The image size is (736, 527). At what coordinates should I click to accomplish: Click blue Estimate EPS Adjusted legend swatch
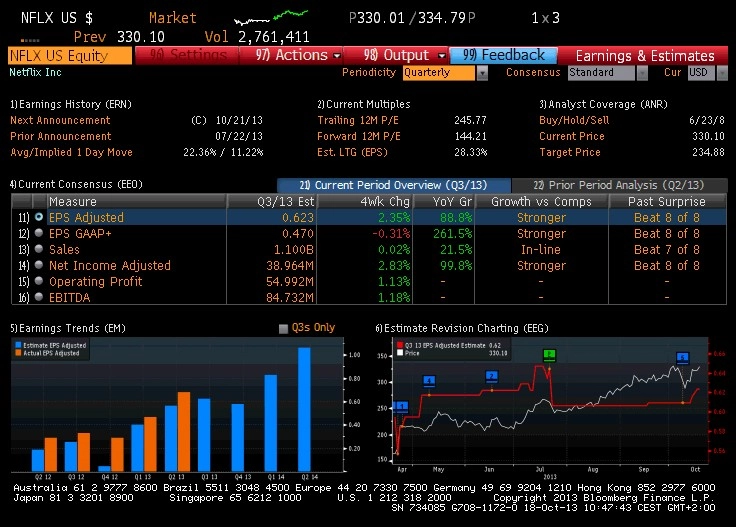pos(18,345)
